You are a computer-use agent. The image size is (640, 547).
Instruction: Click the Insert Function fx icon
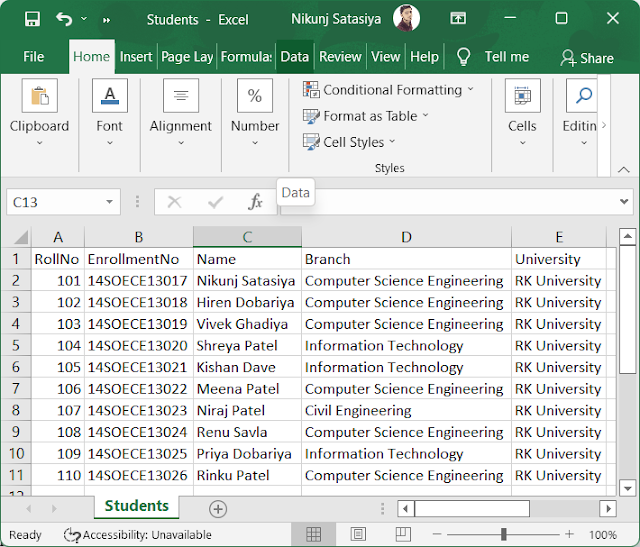click(x=255, y=202)
